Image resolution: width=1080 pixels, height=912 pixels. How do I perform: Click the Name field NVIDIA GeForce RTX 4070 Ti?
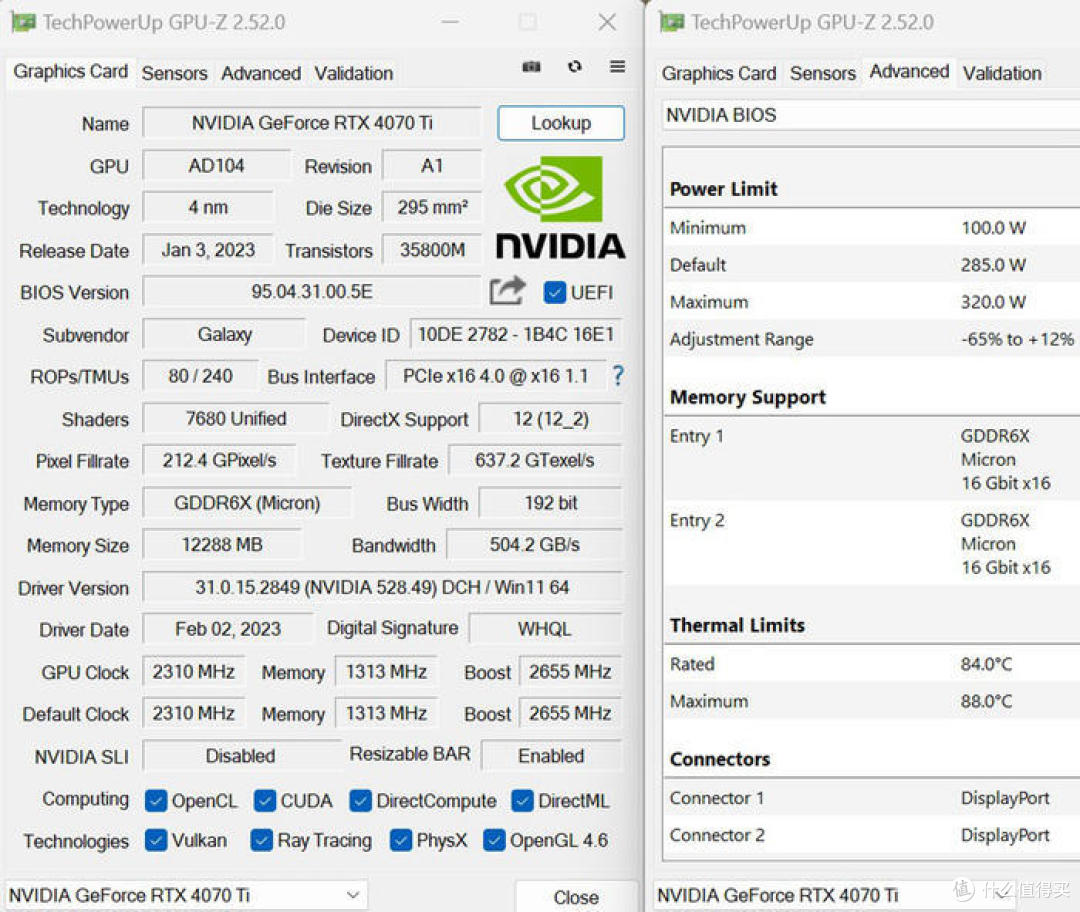pyautogui.click(x=312, y=123)
